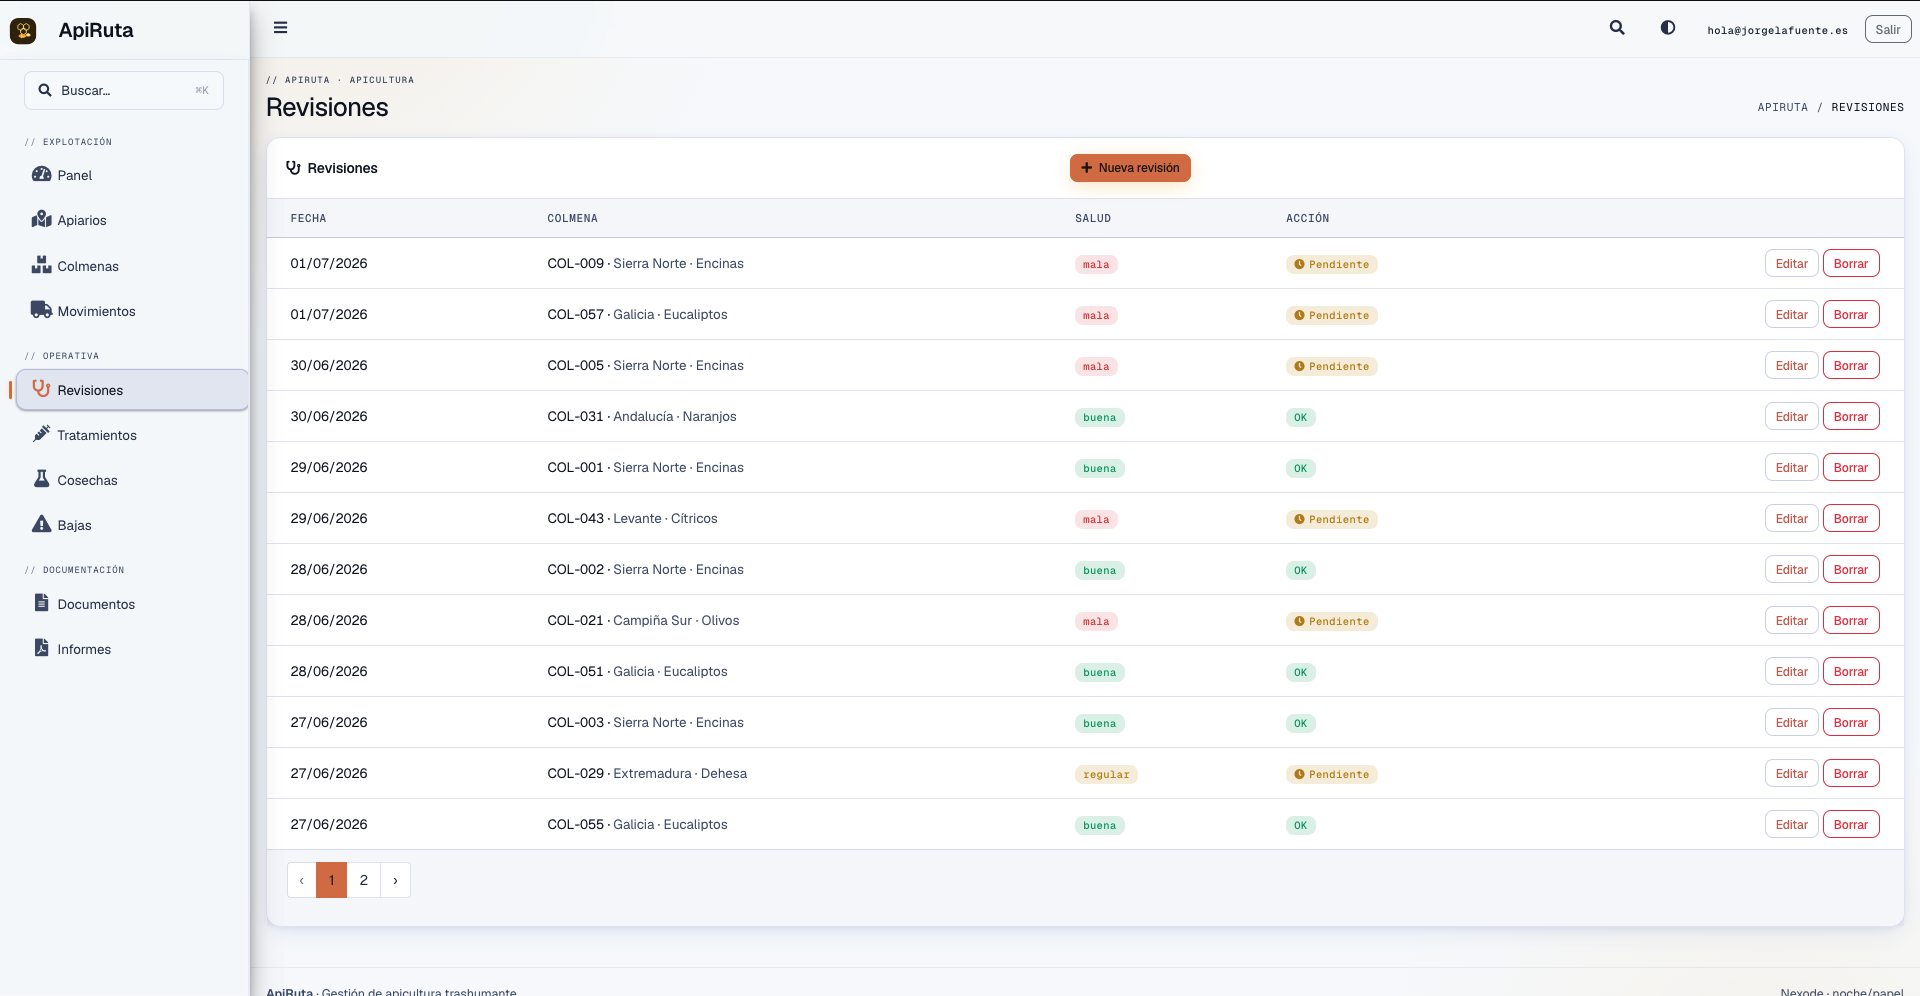Select current page 1 in pagination
This screenshot has height=996, width=1920.
tap(332, 880)
